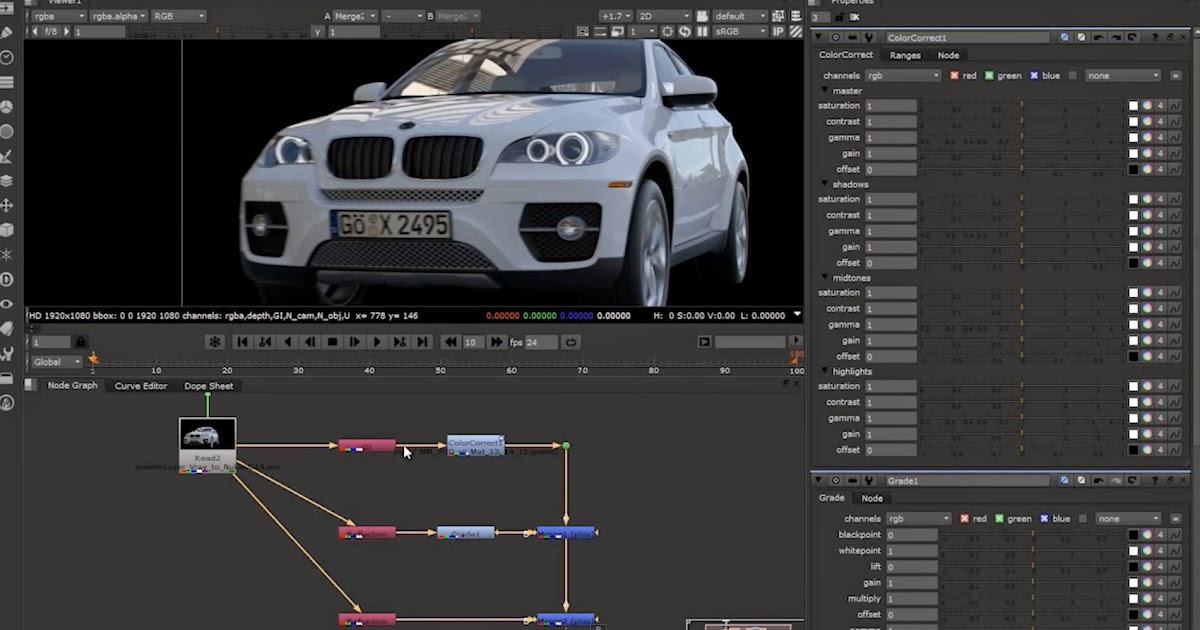
Task: Jump to the first frame
Action: (x=242, y=342)
